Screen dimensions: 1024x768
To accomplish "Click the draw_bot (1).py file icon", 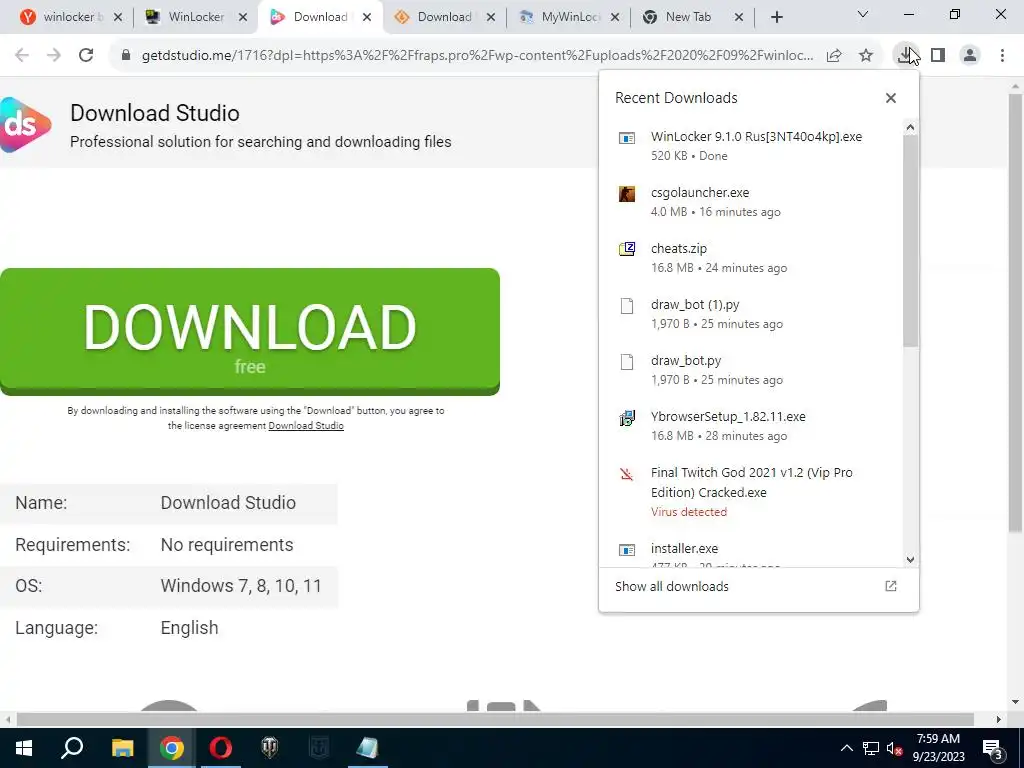I will pyautogui.click(x=627, y=306).
